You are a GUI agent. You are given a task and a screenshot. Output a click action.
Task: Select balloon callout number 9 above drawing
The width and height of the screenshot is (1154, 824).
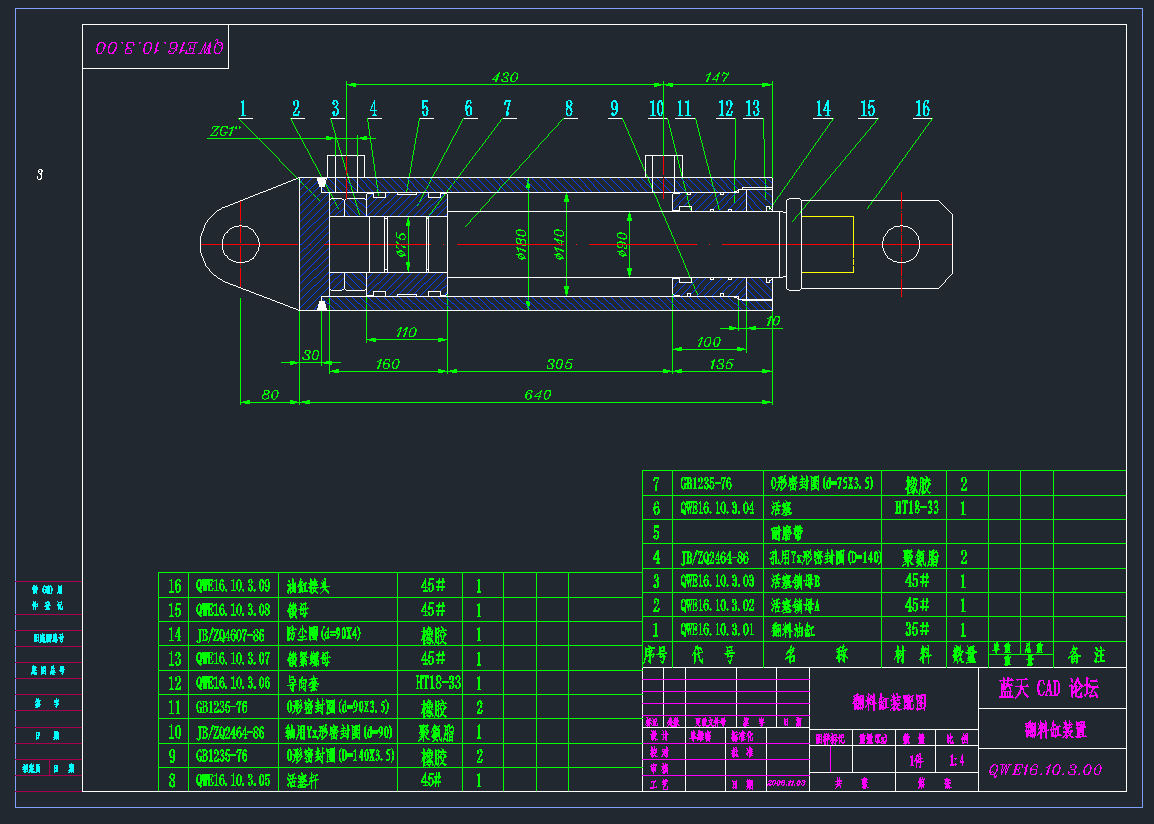click(x=615, y=109)
